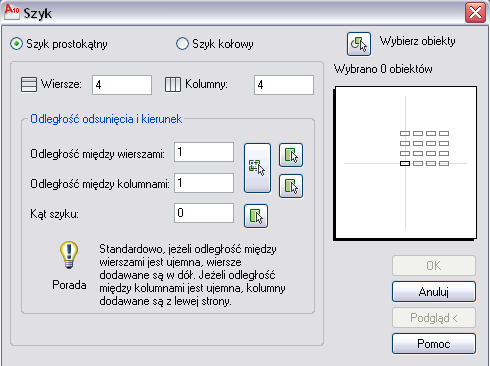Image resolution: width=490 pixels, height=366 pixels.
Task: Open help with the Pomoc button
Action: [434, 344]
